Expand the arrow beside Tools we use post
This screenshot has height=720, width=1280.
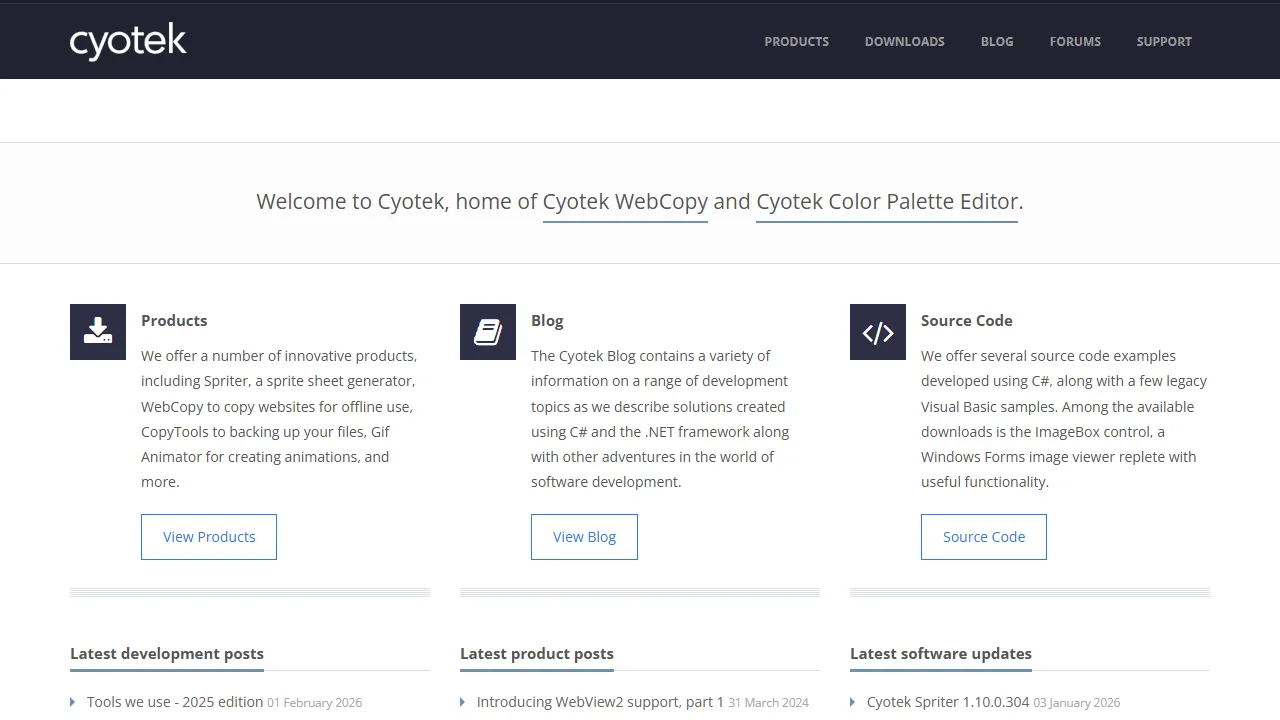[x=72, y=702]
